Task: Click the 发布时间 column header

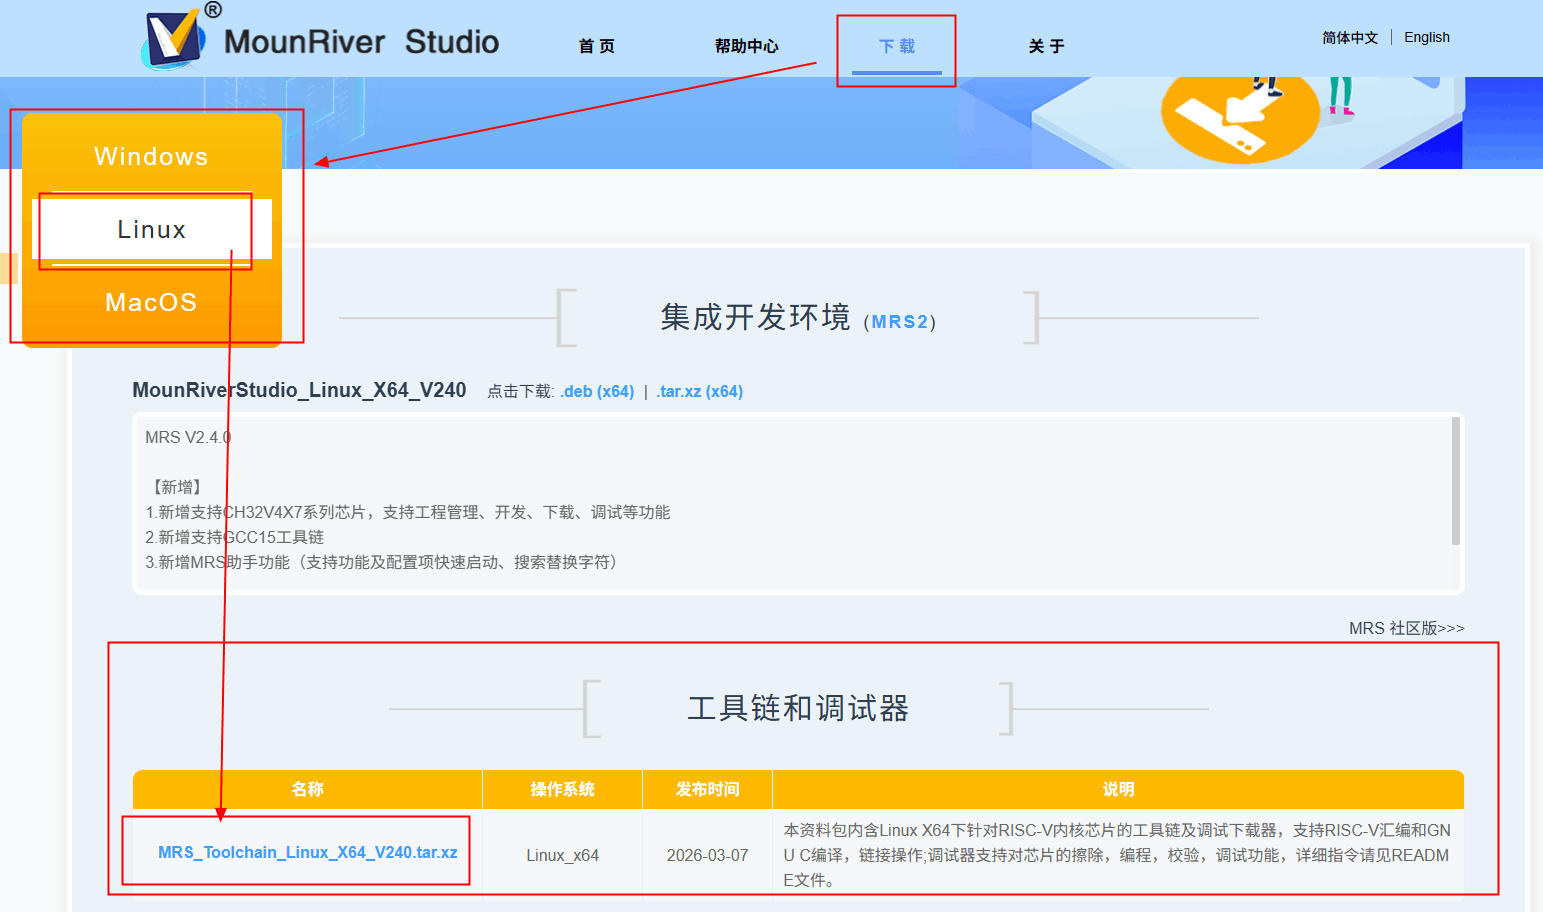Action: [x=708, y=789]
